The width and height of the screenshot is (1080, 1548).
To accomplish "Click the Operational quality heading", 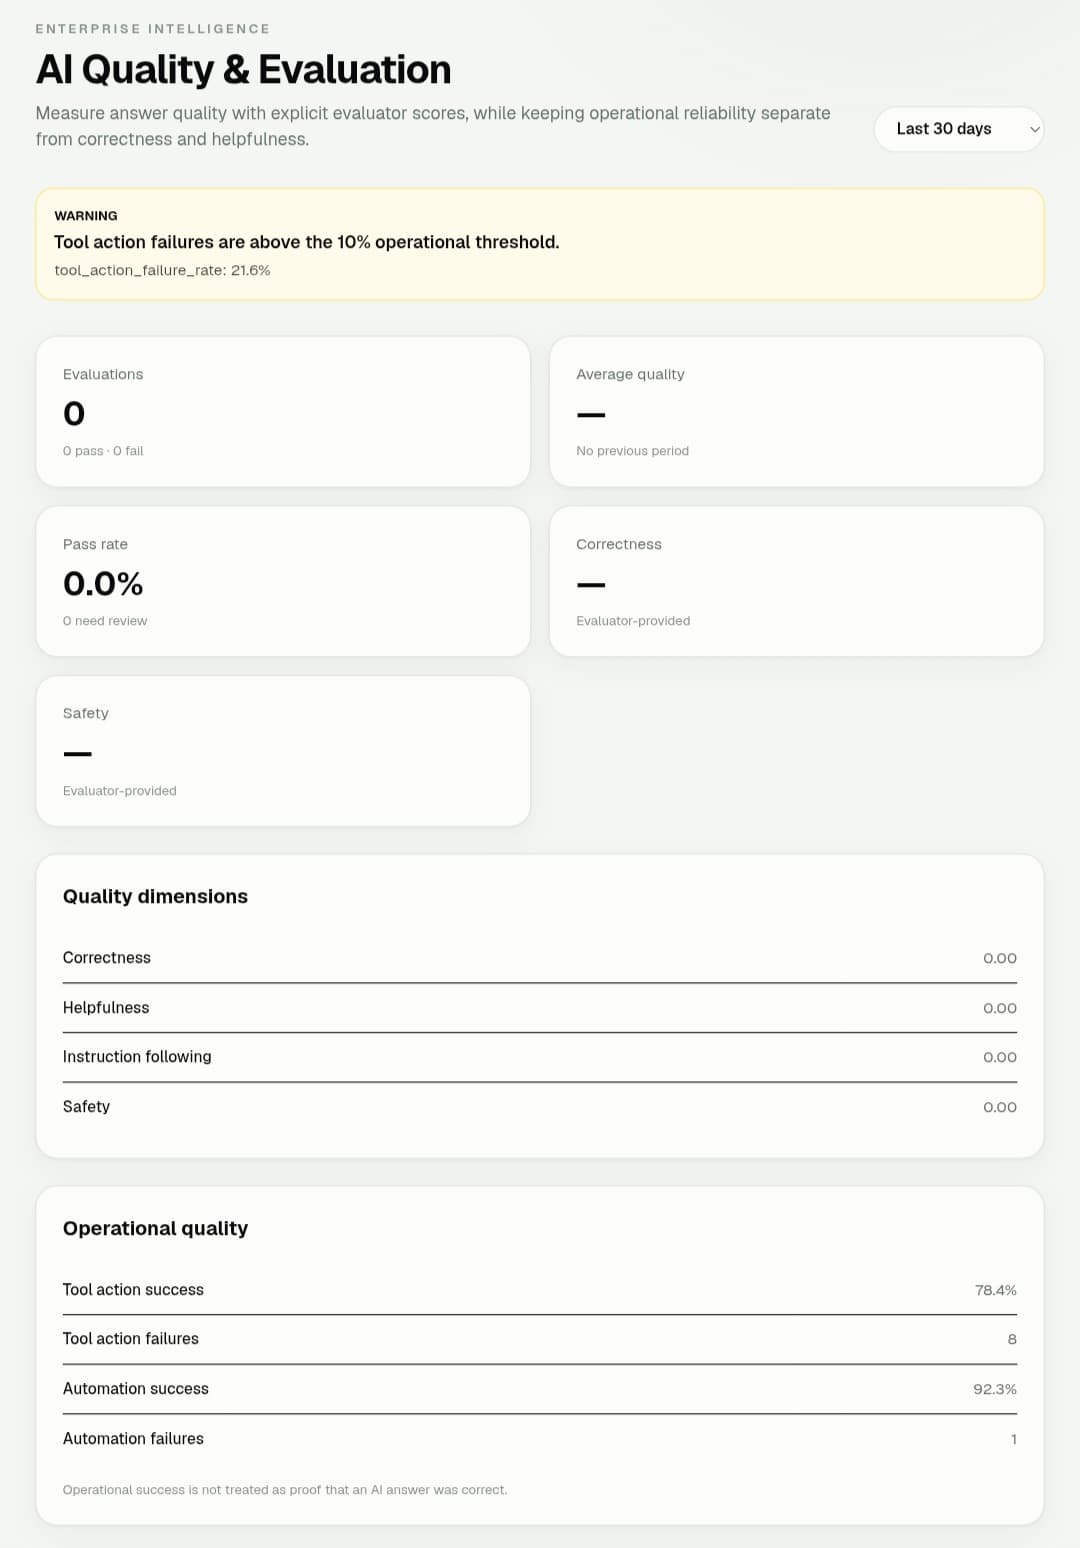I will [x=155, y=1228].
